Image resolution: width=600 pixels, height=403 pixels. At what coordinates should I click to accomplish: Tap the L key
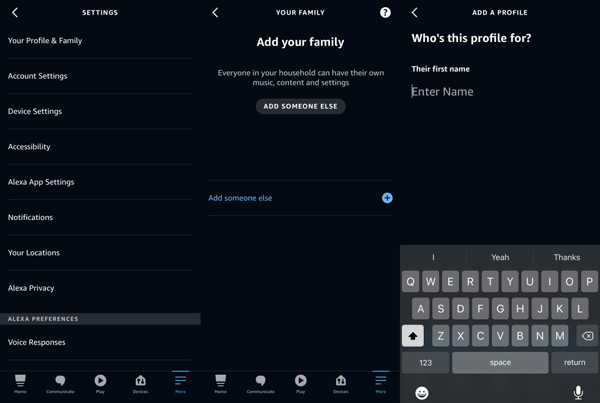pyautogui.click(x=579, y=308)
